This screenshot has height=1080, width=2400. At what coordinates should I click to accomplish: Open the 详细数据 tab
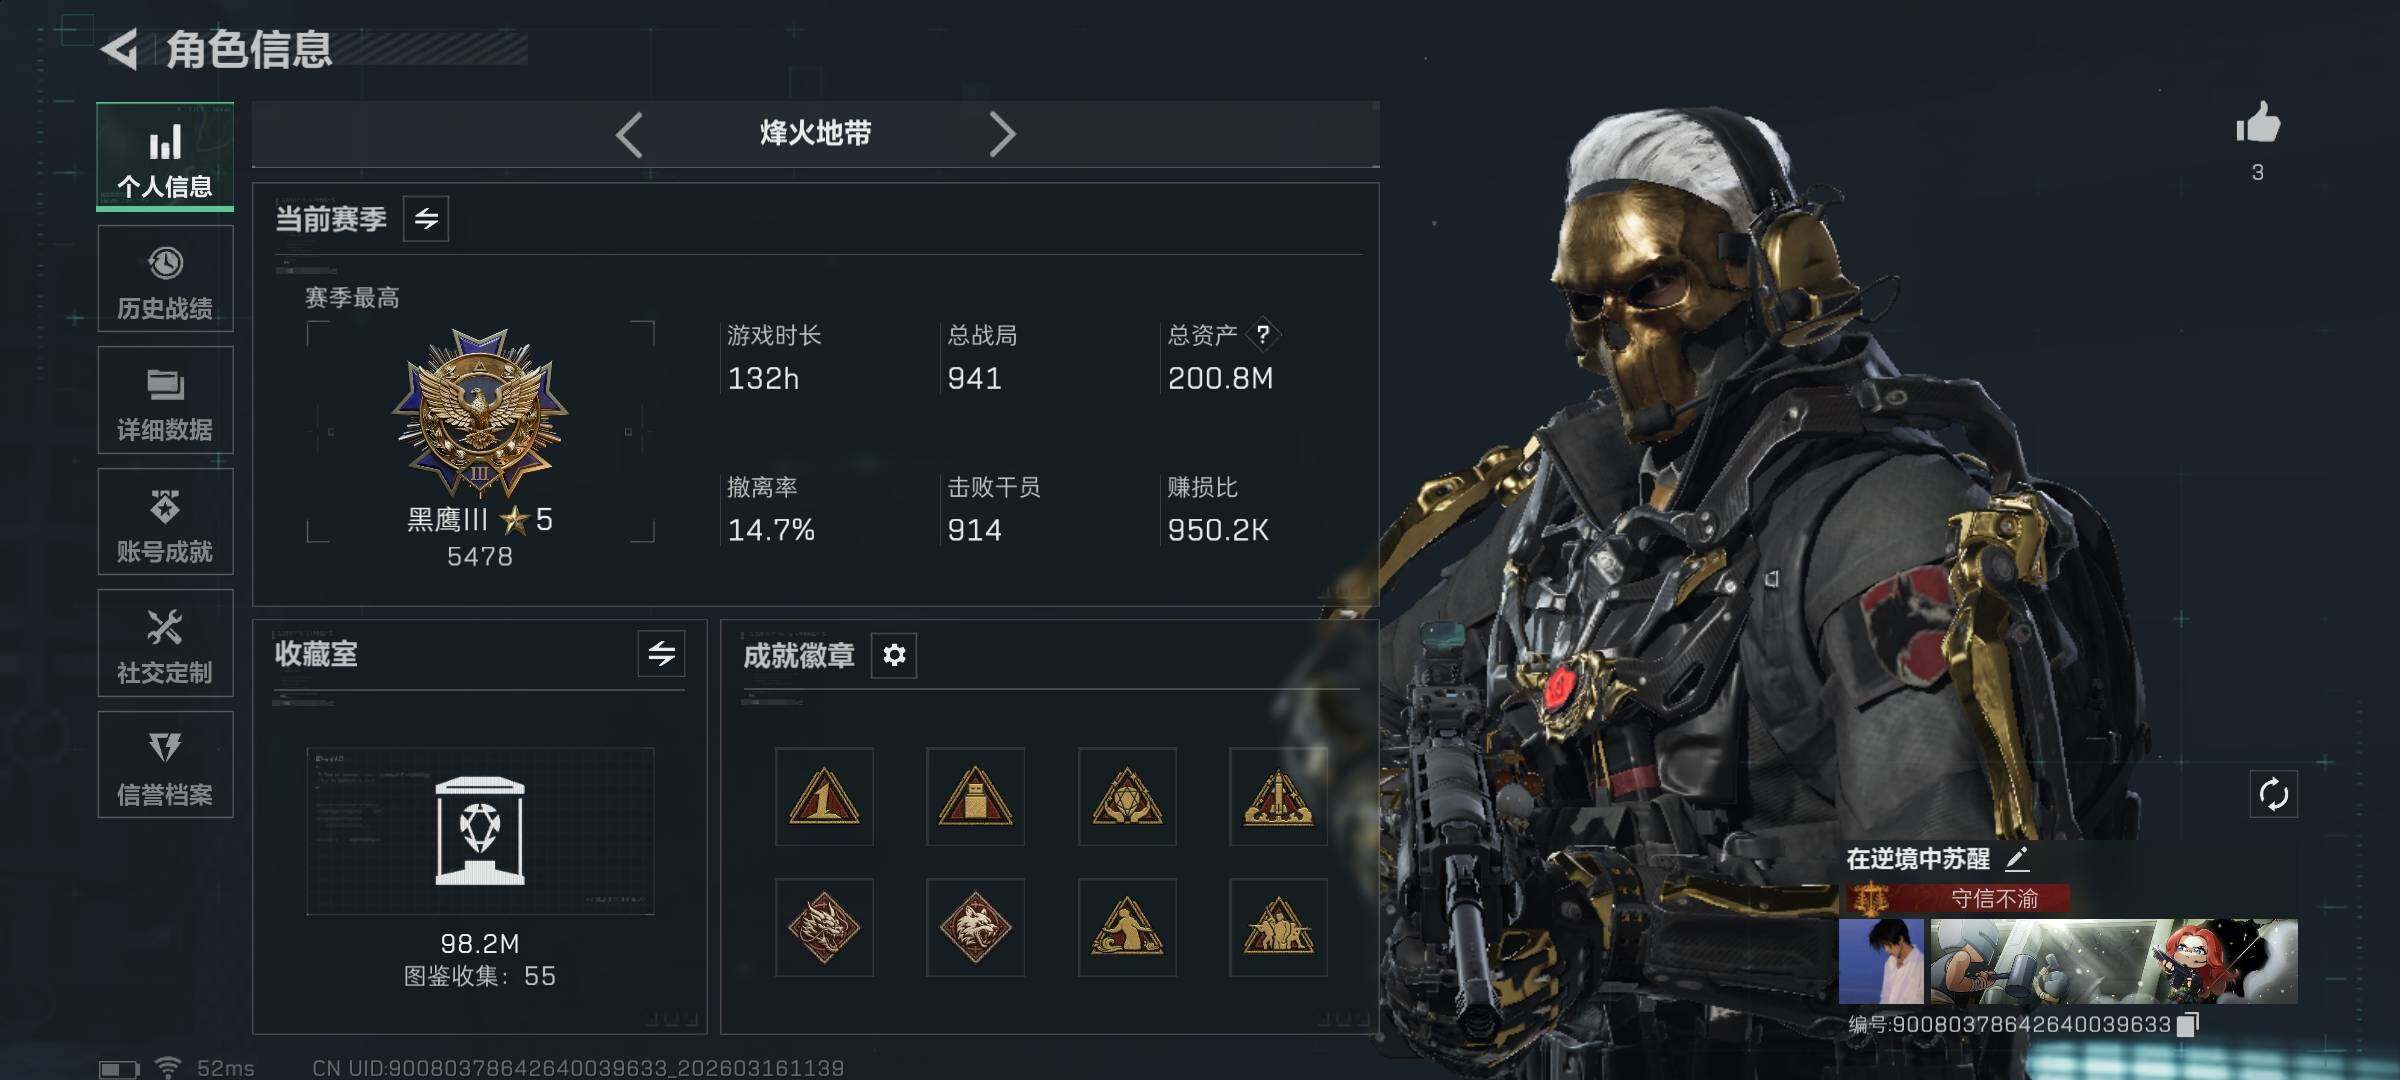tap(165, 400)
